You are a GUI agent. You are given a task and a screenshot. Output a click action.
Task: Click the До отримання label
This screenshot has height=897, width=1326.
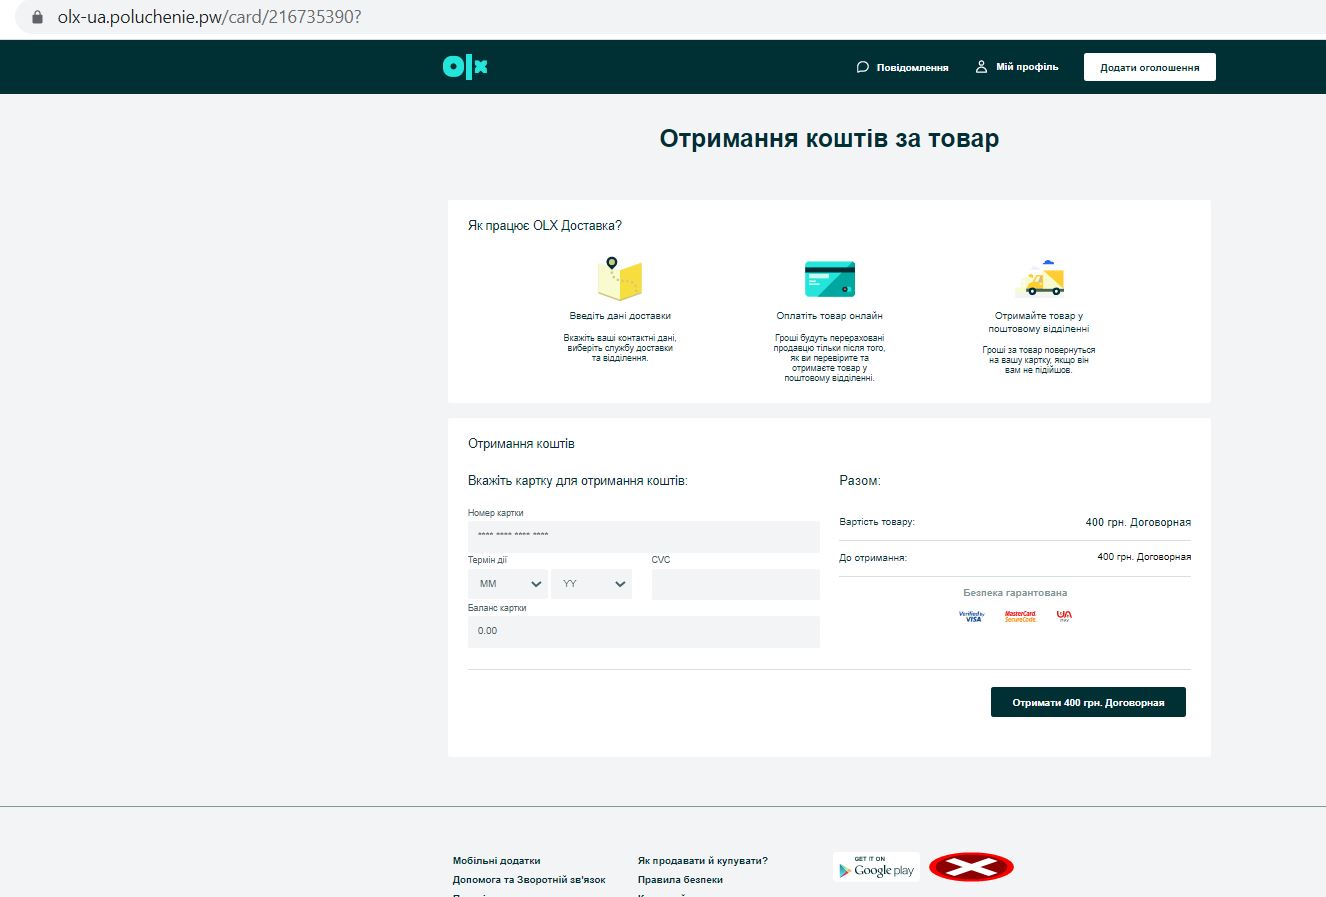tap(873, 557)
